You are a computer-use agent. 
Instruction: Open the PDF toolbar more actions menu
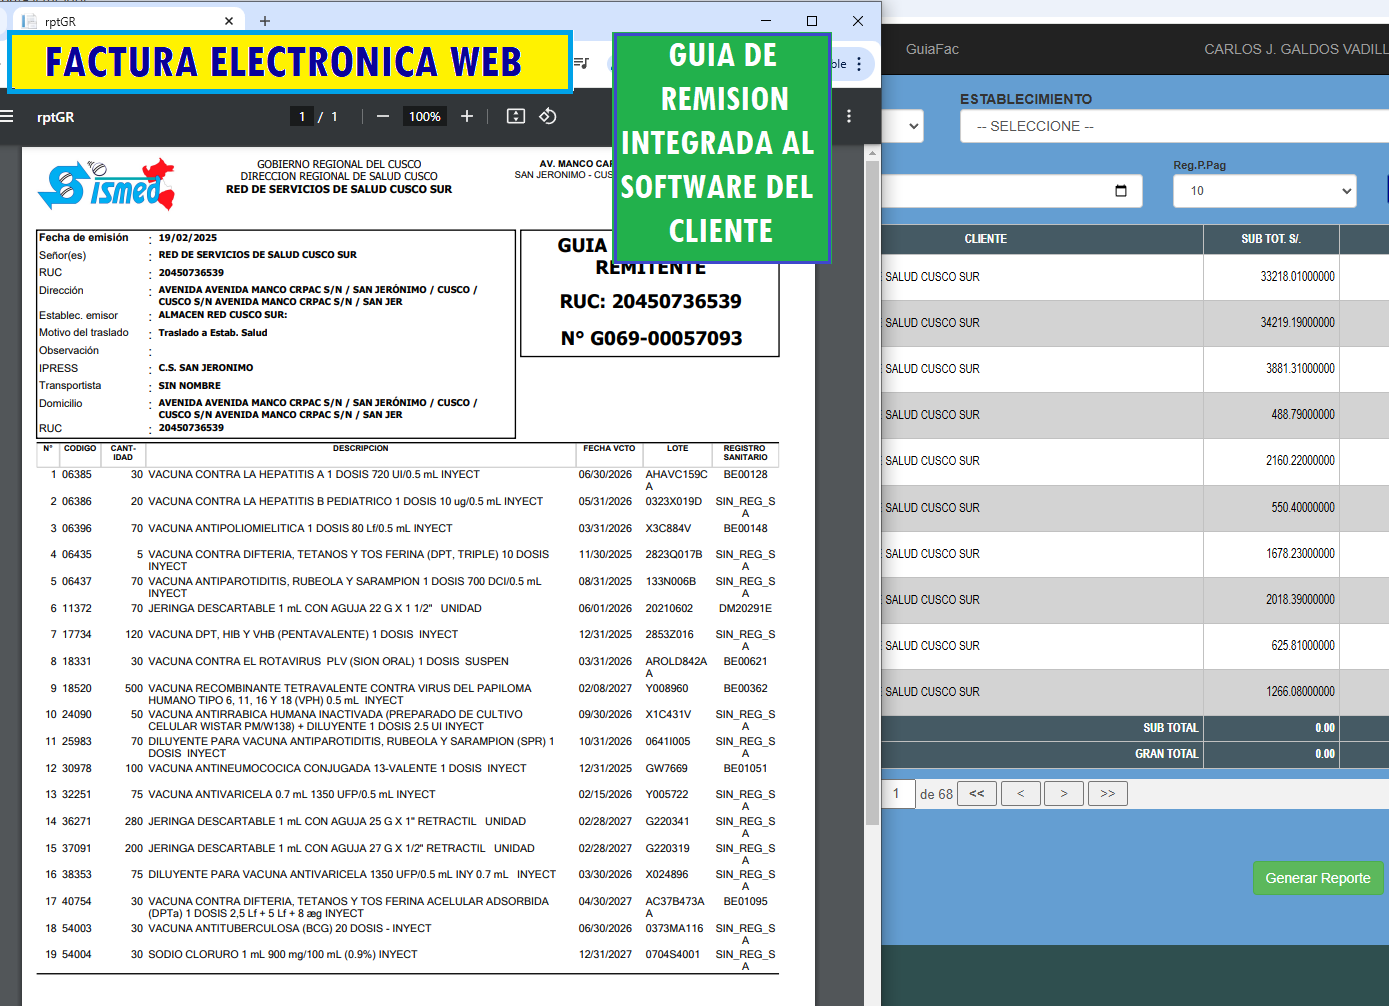(849, 117)
